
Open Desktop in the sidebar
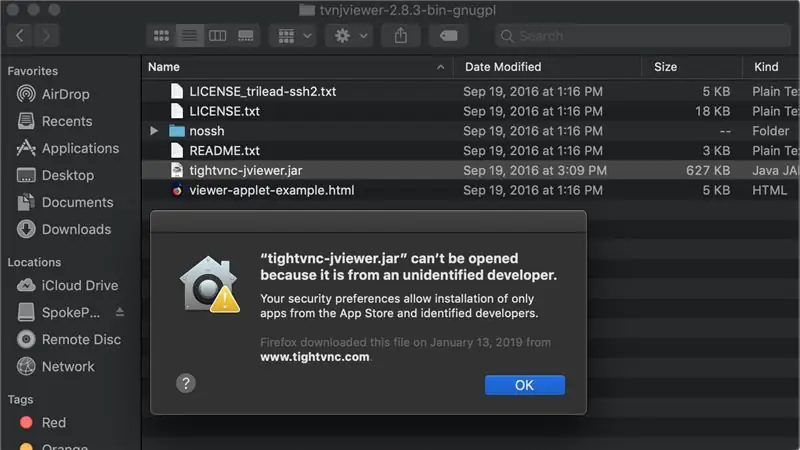pos(56,176)
